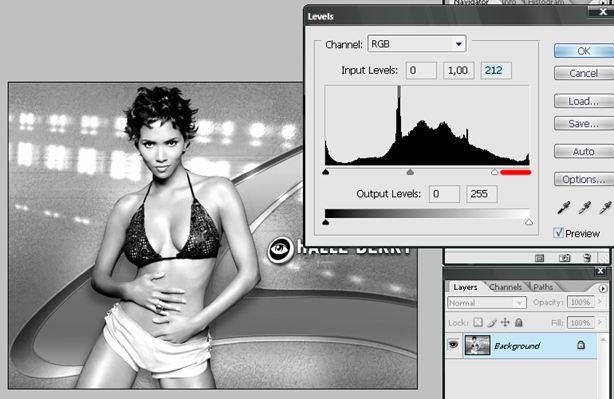The height and width of the screenshot is (399, 614).
Task: Expand the Opacity slider arrow
Action: tap(599, 302)
